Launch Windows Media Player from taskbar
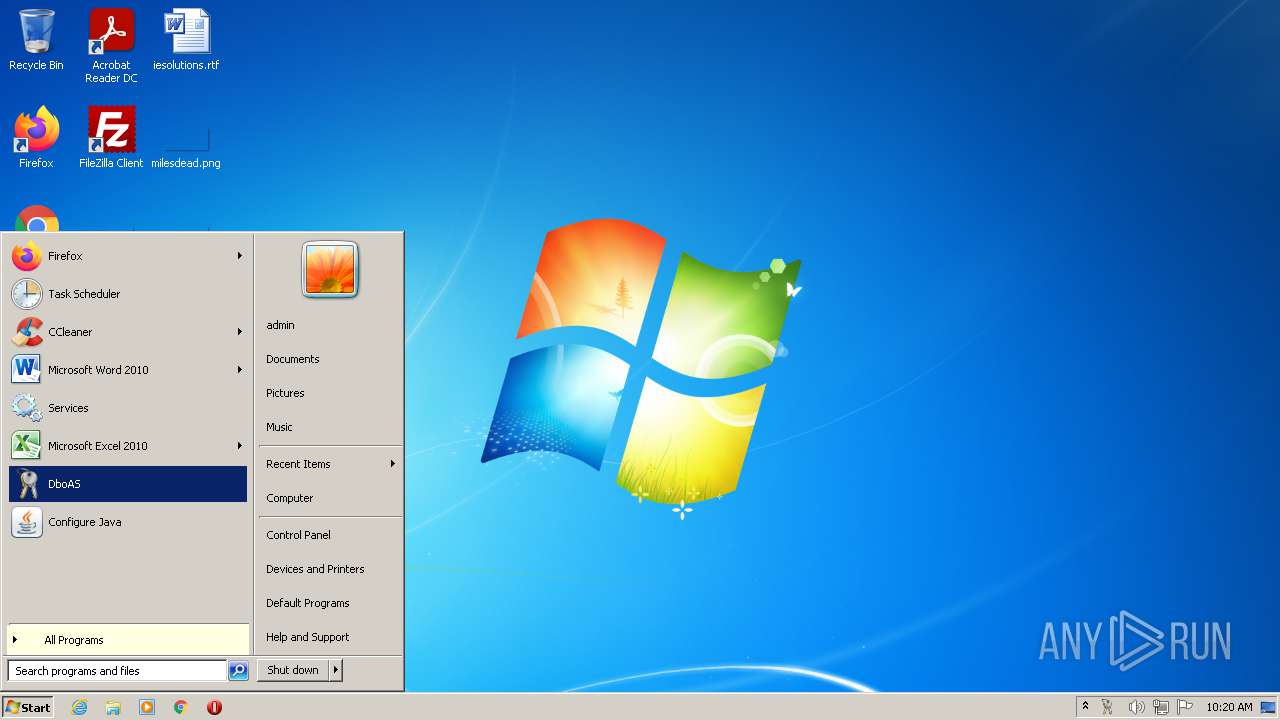 click(147, 707)
